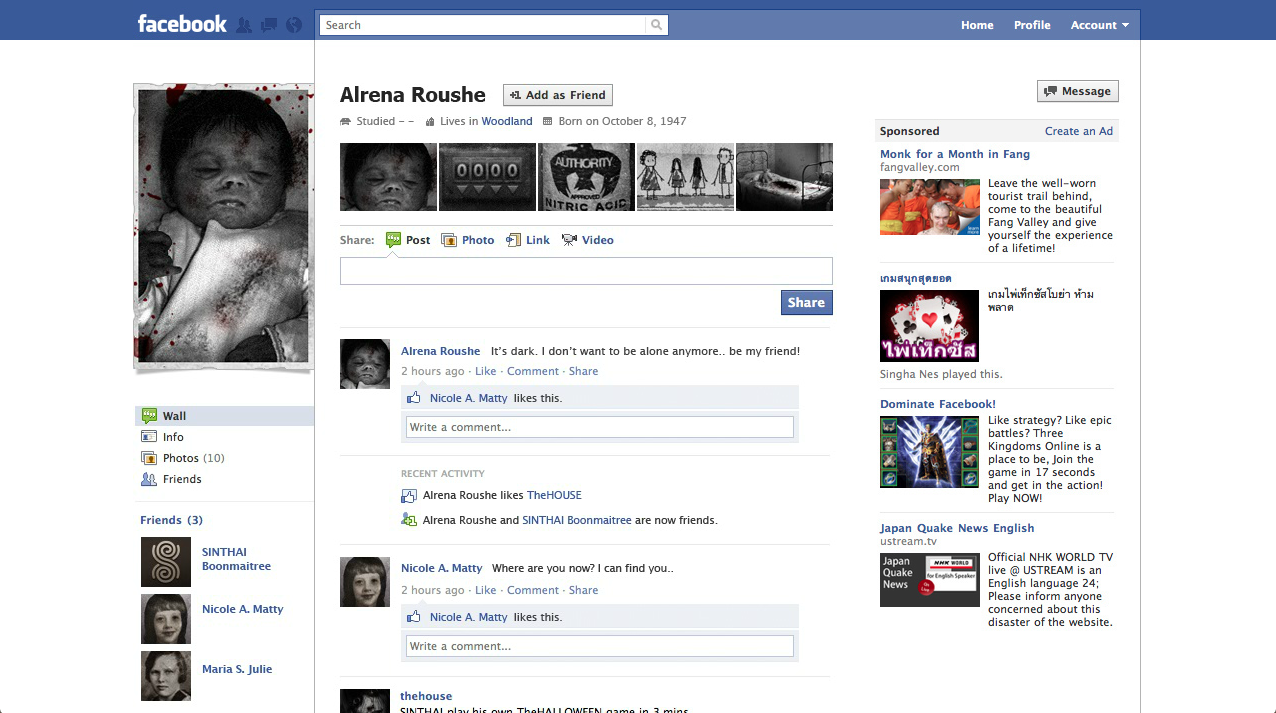
Task: Focus the Facebook search field
Action: [x=484, y=25]
